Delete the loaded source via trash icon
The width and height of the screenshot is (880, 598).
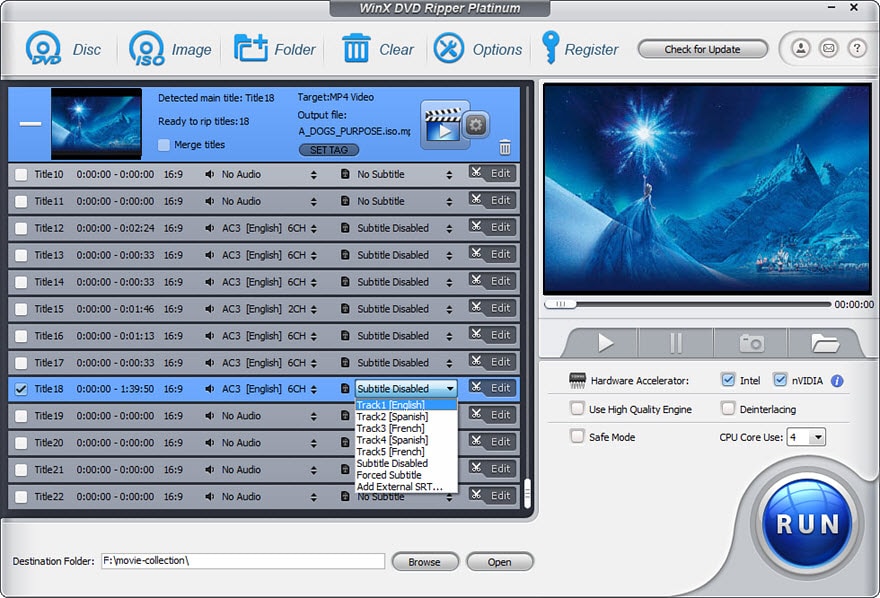[x=507, y=147]
